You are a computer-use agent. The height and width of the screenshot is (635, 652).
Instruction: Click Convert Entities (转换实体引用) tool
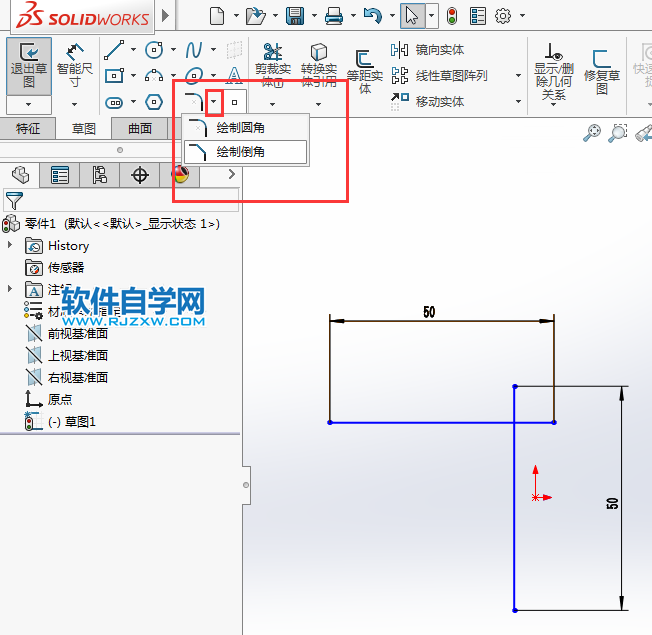[x=319, y=66]
